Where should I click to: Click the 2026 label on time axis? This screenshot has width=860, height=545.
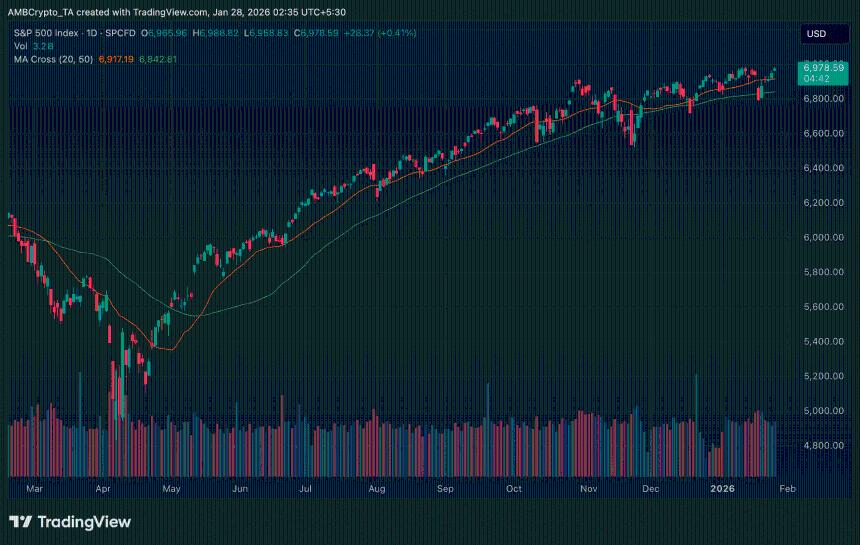click(x=722, y=489)
